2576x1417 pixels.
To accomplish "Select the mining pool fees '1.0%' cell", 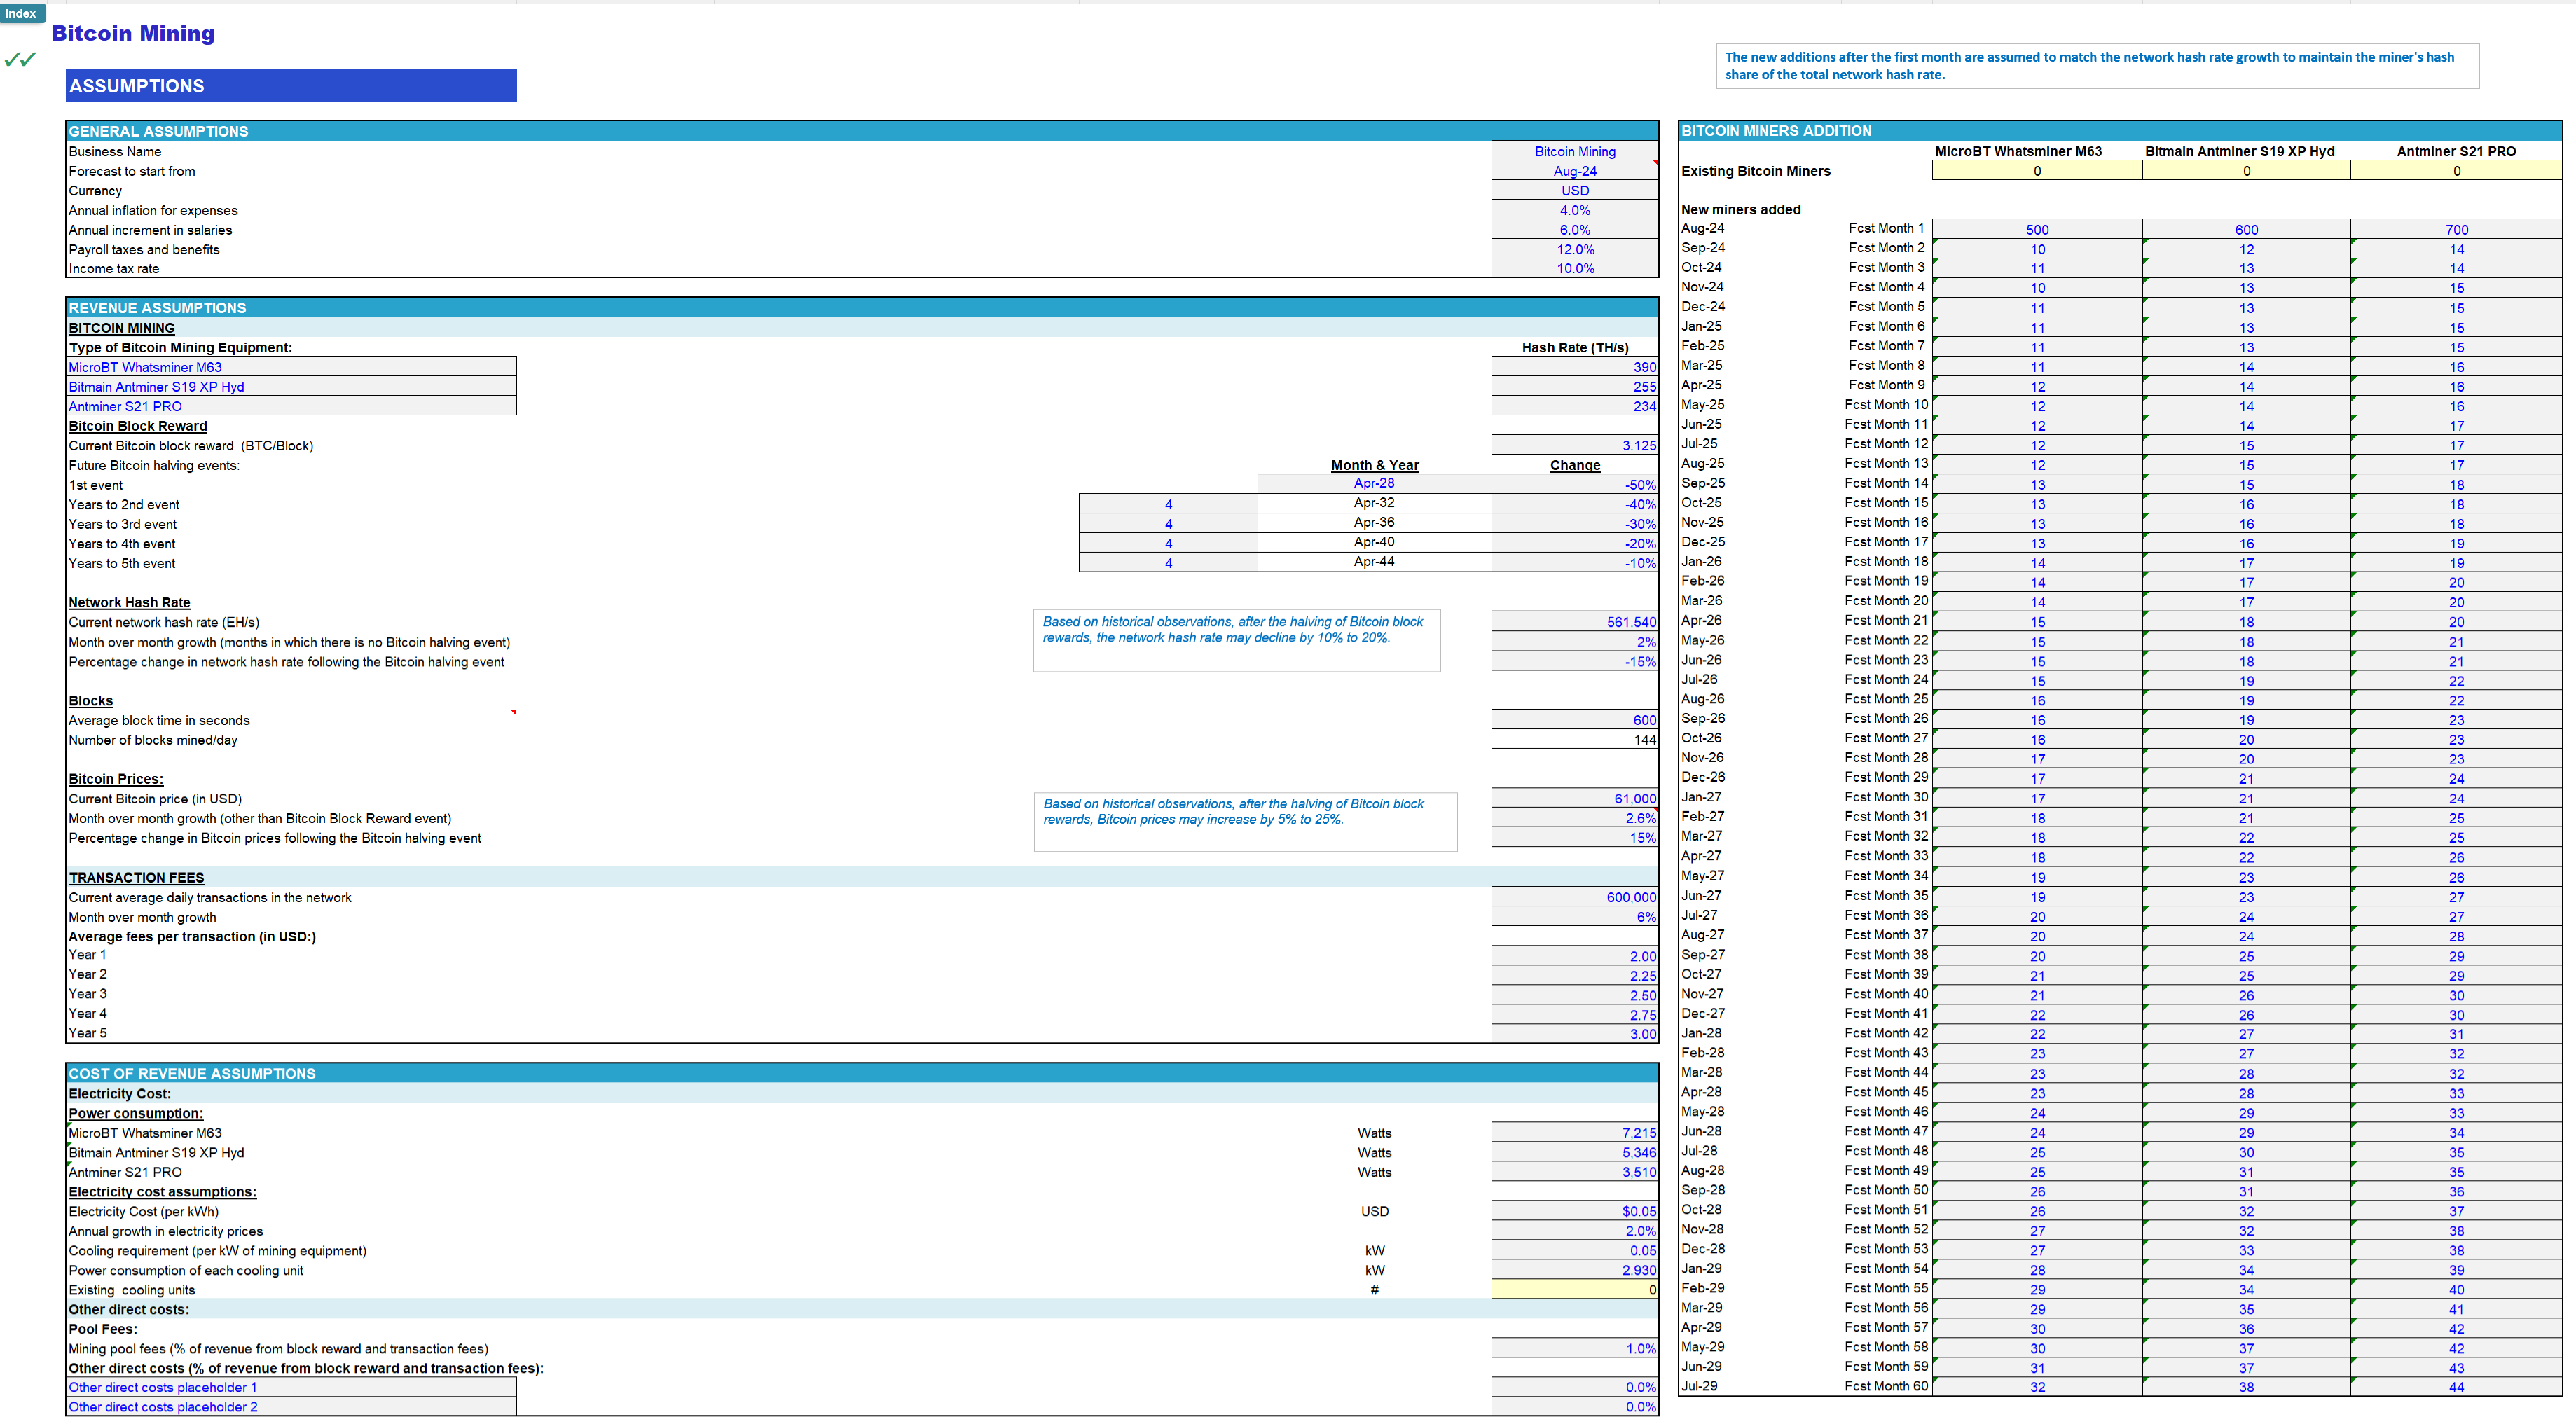I will pos(1574,1348).
